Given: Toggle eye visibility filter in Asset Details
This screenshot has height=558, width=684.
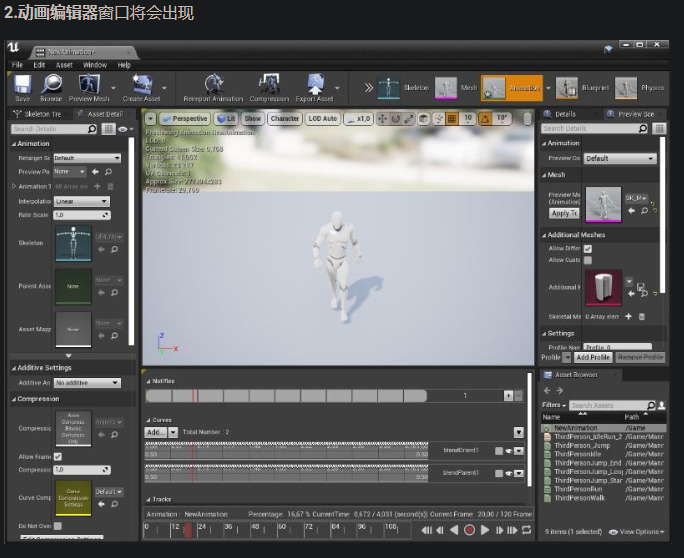Looking at the screenshot, I should point(125,129).
